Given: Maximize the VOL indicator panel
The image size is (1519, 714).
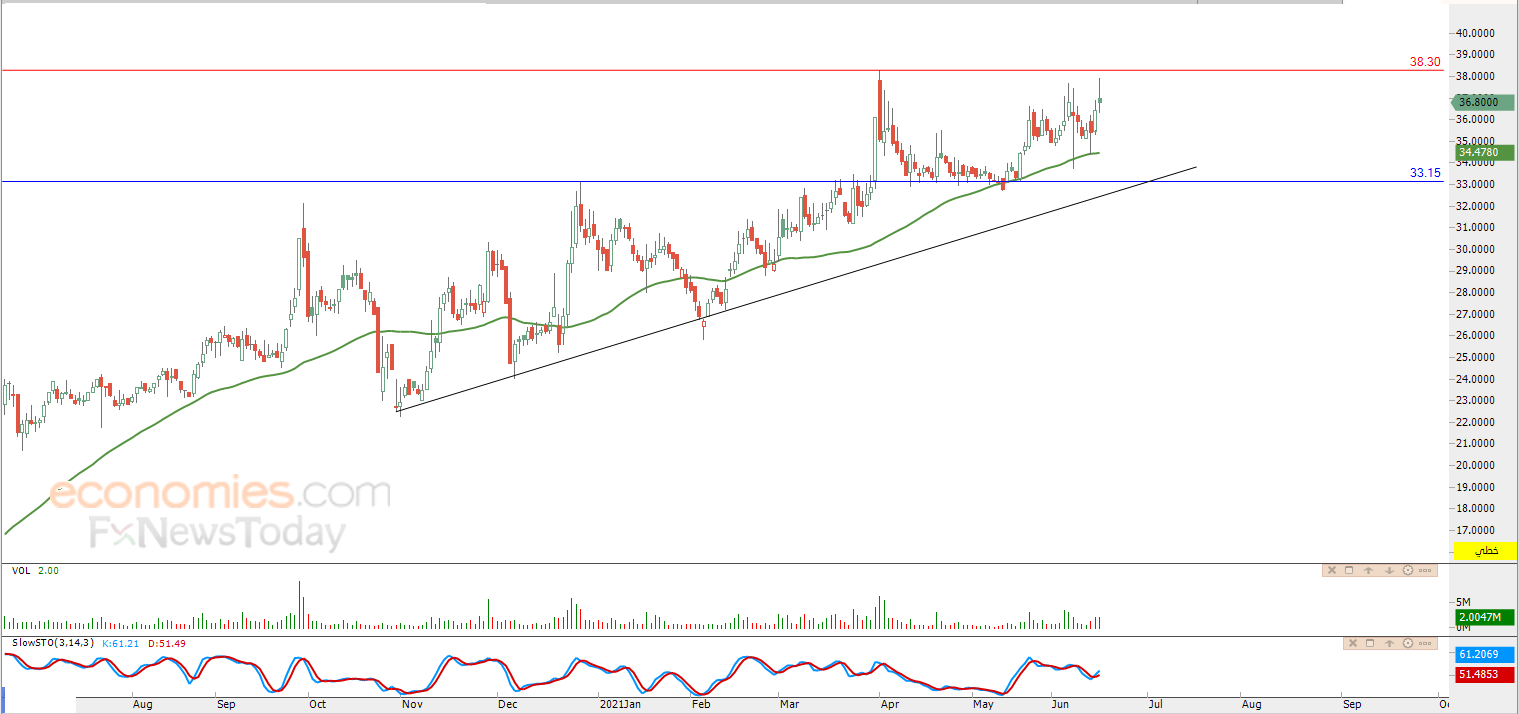Looking at the screenshot, I should pyautogui.click(x=1349, y=570).
